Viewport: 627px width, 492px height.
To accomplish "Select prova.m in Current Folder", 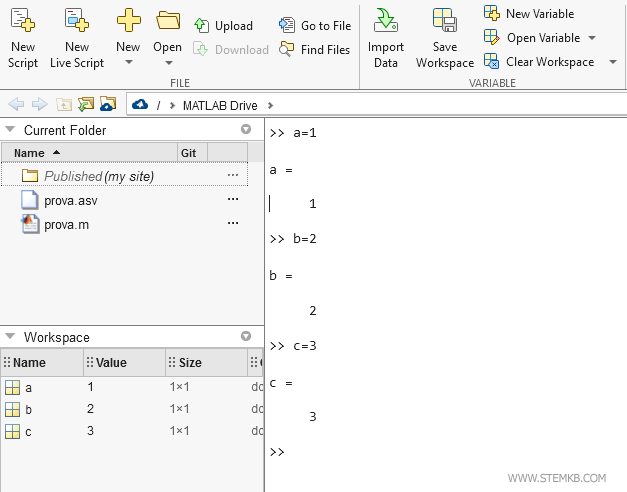I will [x=66, y=224].
